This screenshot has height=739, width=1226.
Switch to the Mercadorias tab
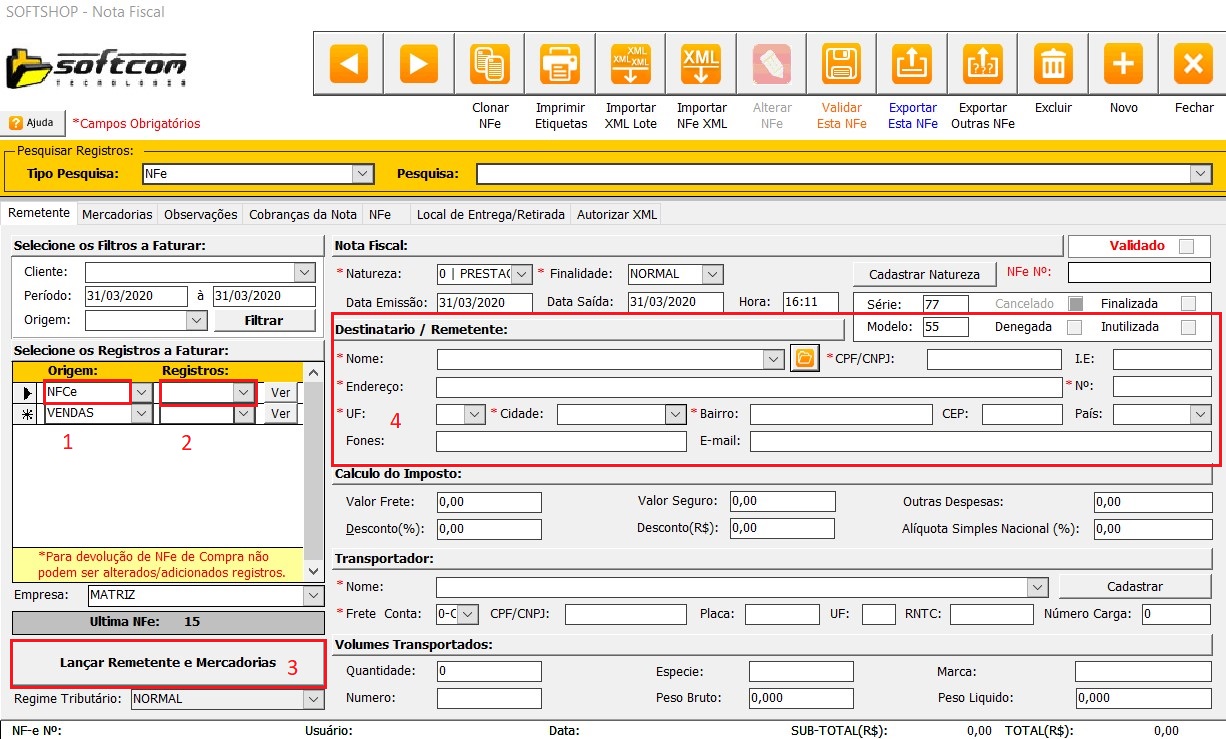pyautogui.click(x=117, y=214)
